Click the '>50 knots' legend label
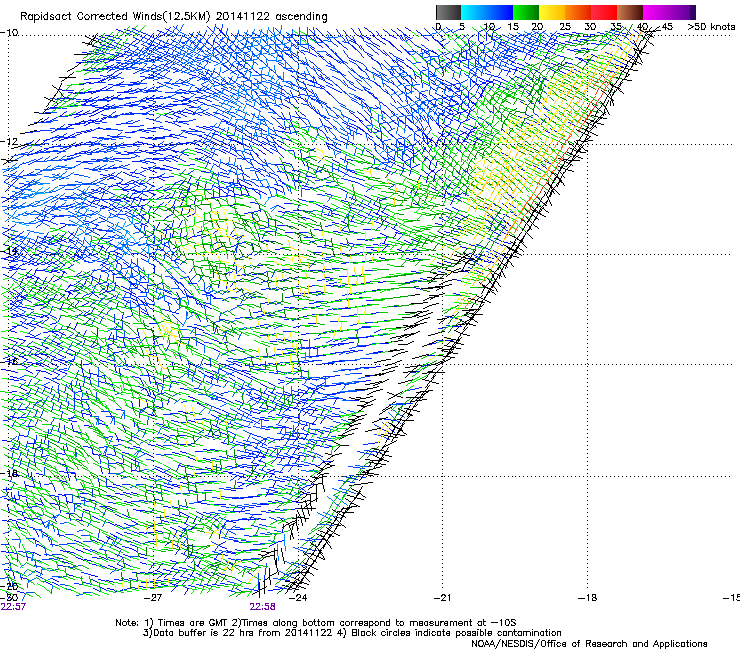This screenshot has height=650, width=740. point(711,26)
